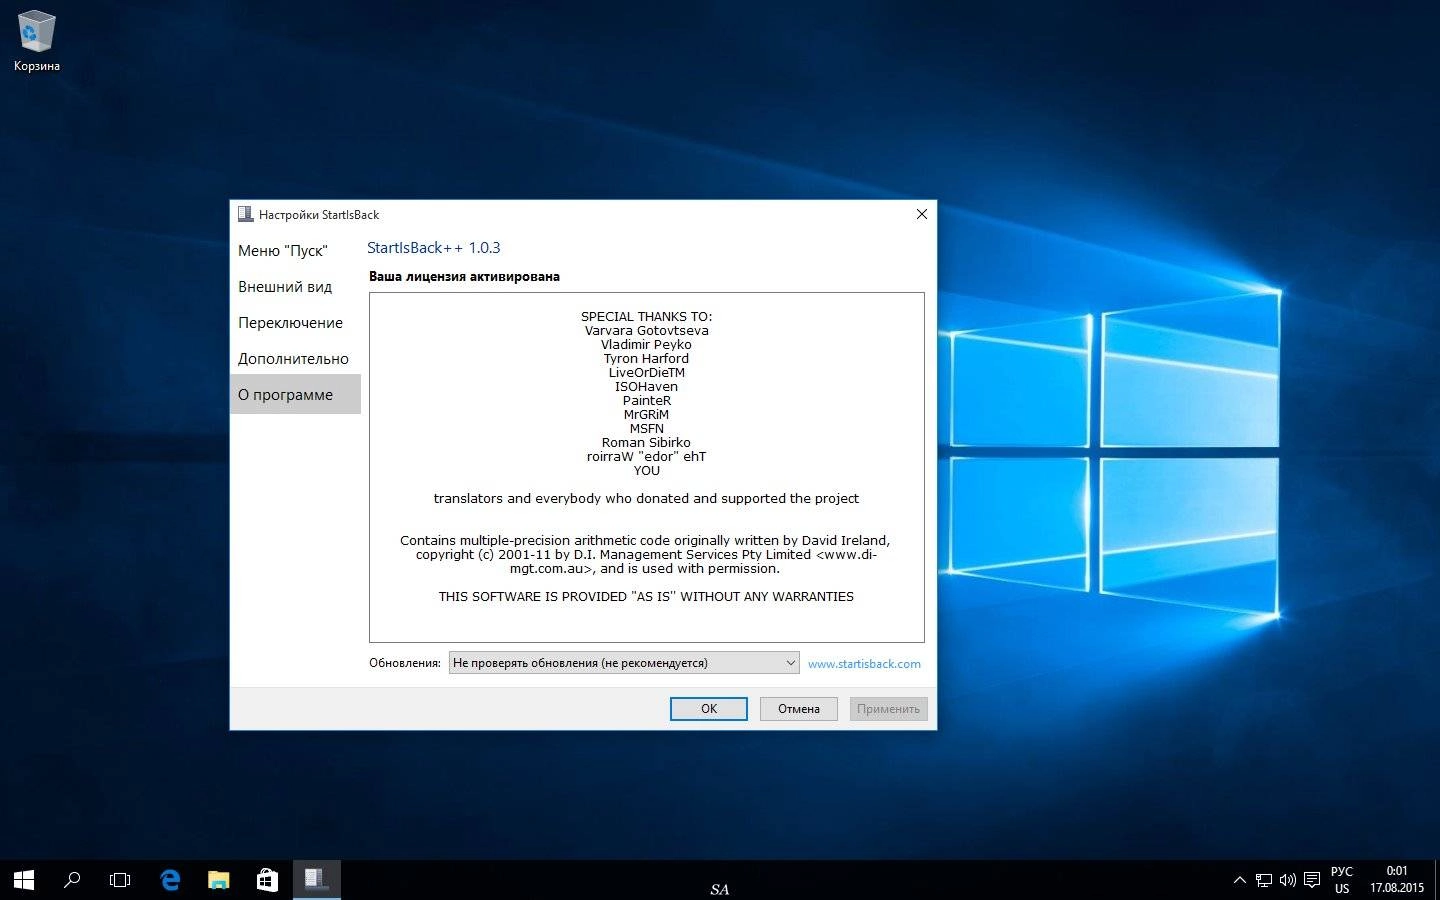
Task: Open the volume tray icon
Action: pos(1288,880)
